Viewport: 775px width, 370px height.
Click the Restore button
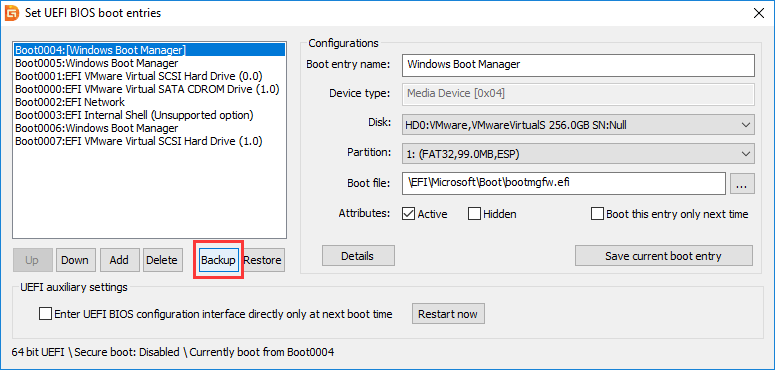point(263,260)
